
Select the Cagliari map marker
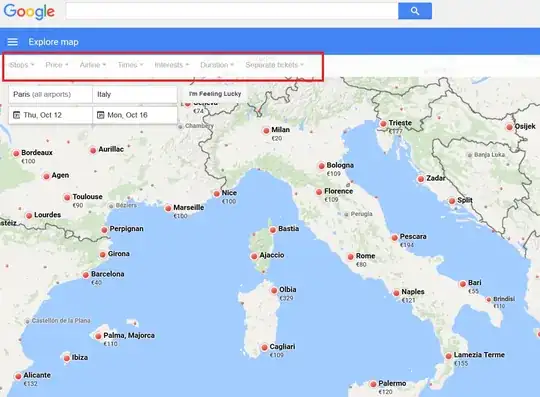click(x=264, y=347)
